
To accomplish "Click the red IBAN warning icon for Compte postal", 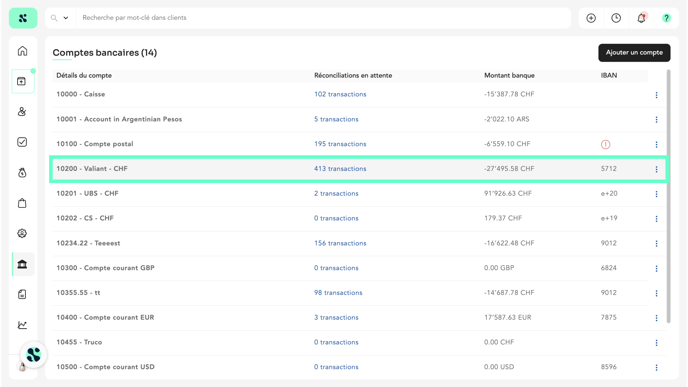I will pos(606,144).
